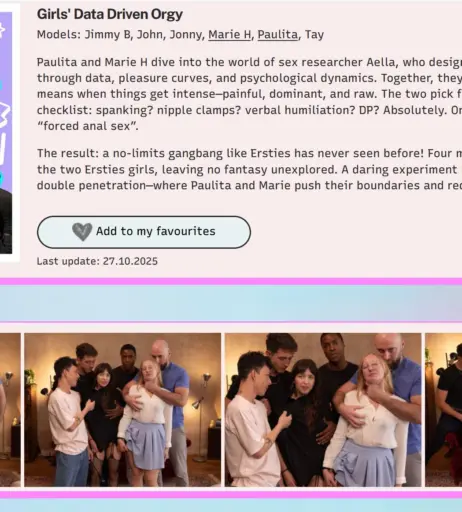Open the Paulita model link
This screenshot has width=462, height=512.
pyautogui.click(x=278, y=35)
